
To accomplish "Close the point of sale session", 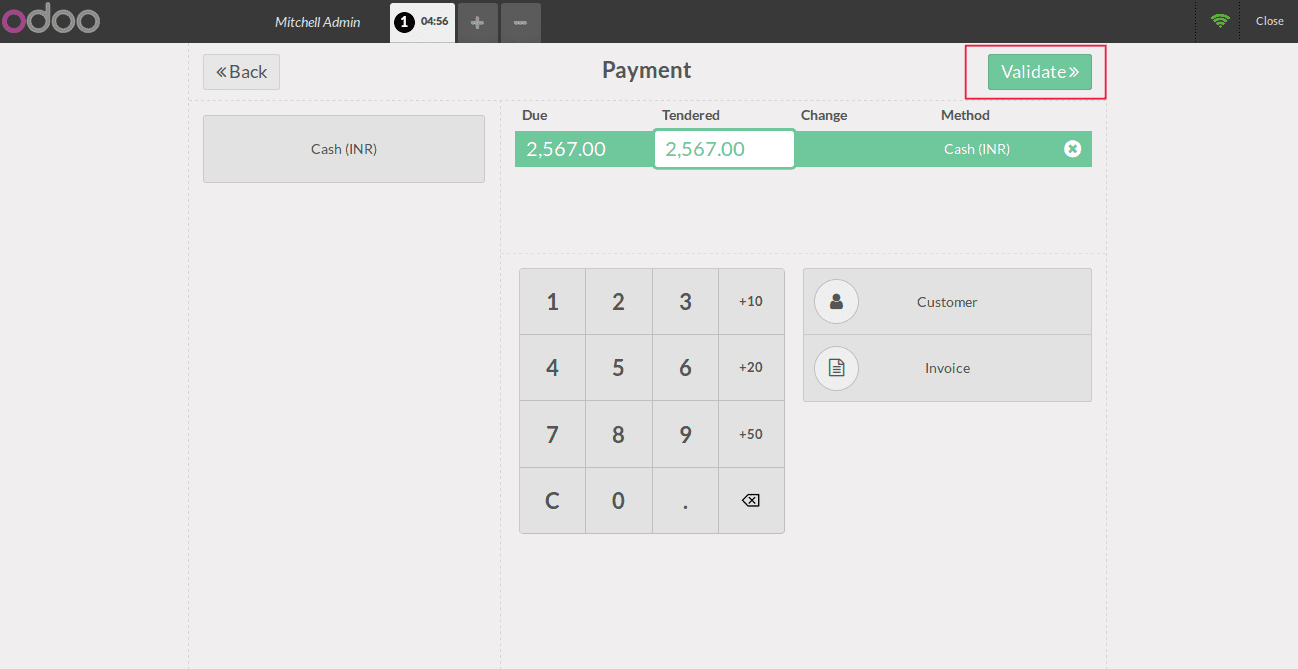I will tap(1269, 21).
